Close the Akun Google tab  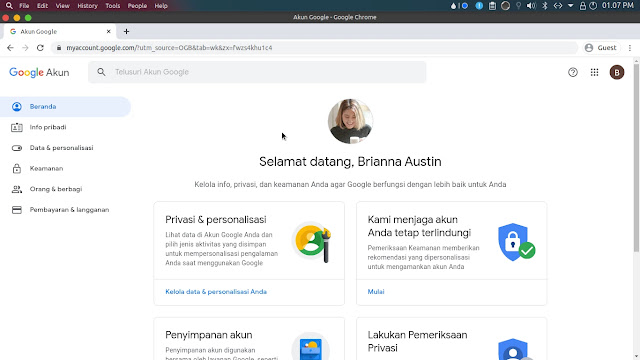click(109, 31)
